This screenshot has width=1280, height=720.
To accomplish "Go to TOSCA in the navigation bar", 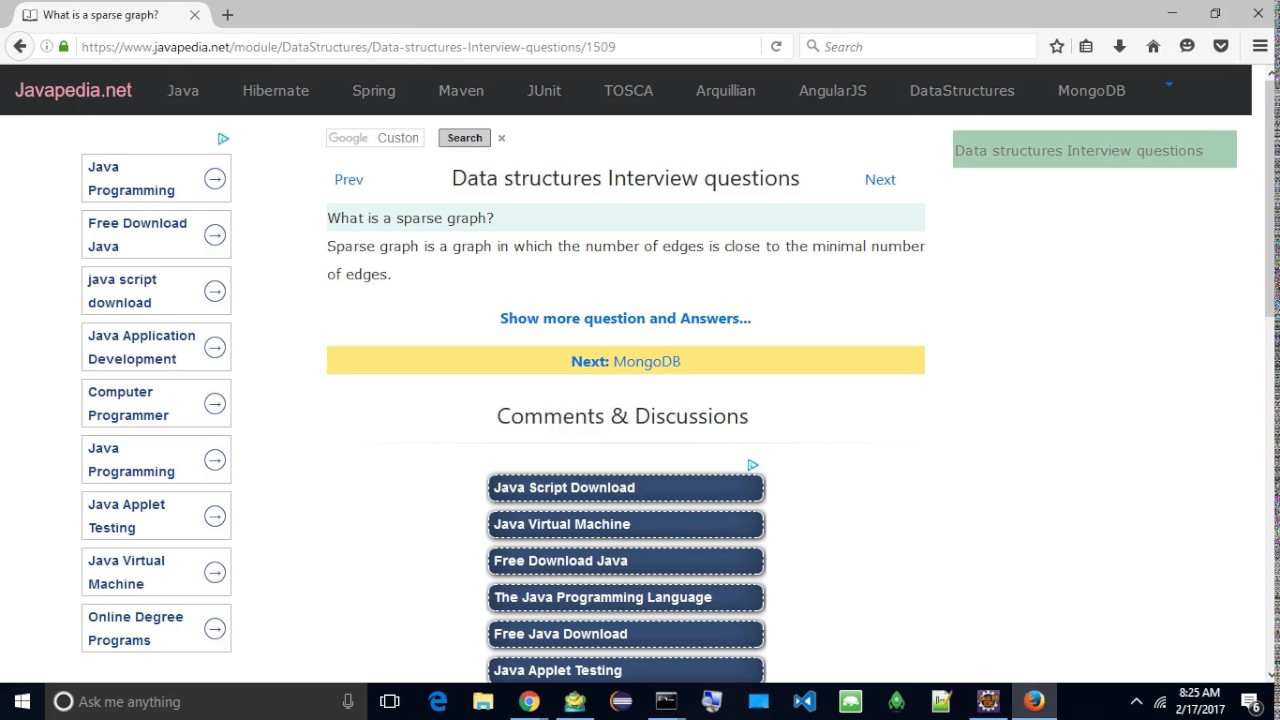I will [x=628, y=90].
